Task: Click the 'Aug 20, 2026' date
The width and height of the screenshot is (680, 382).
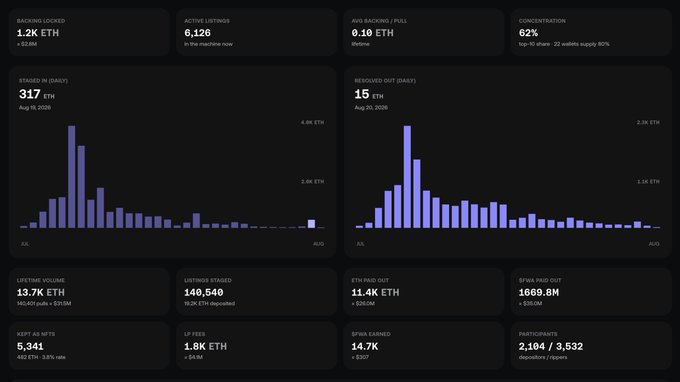Action: coord(371,108)
